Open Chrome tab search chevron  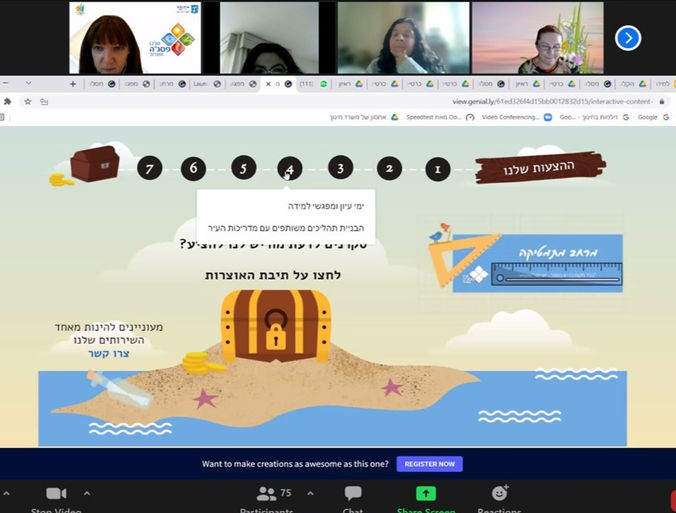(28, 83)
